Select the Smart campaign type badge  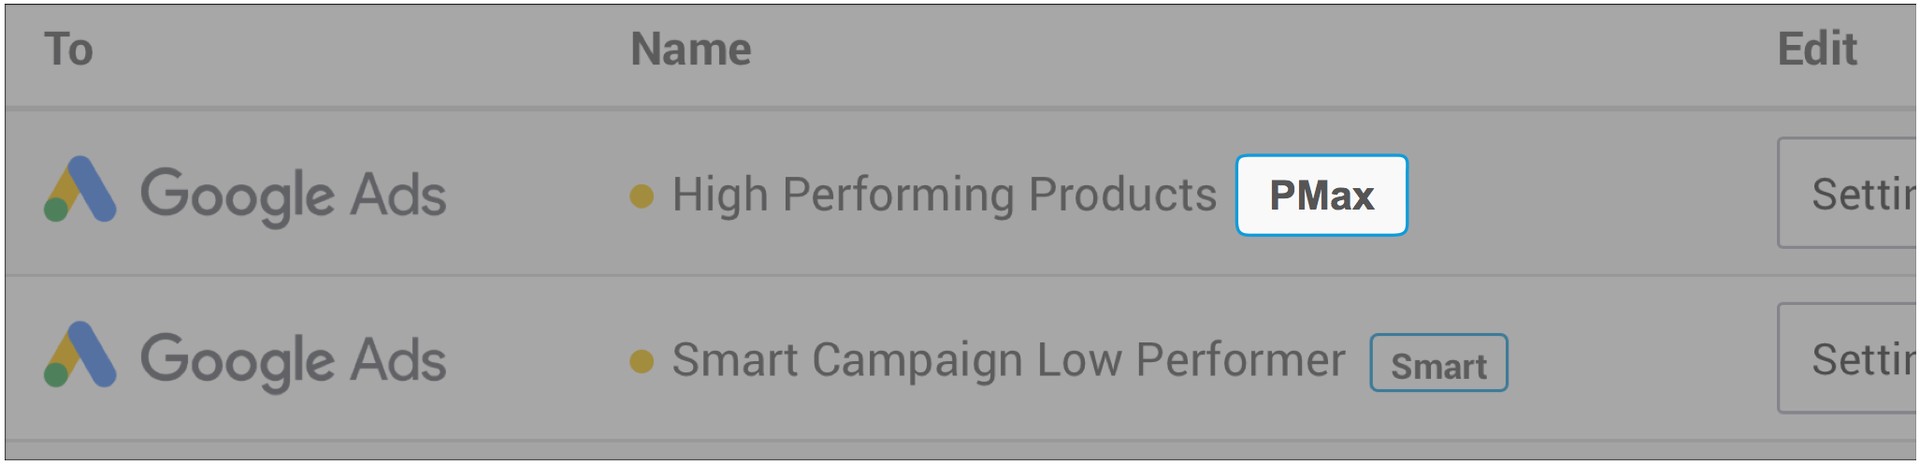pos(1438,363)
